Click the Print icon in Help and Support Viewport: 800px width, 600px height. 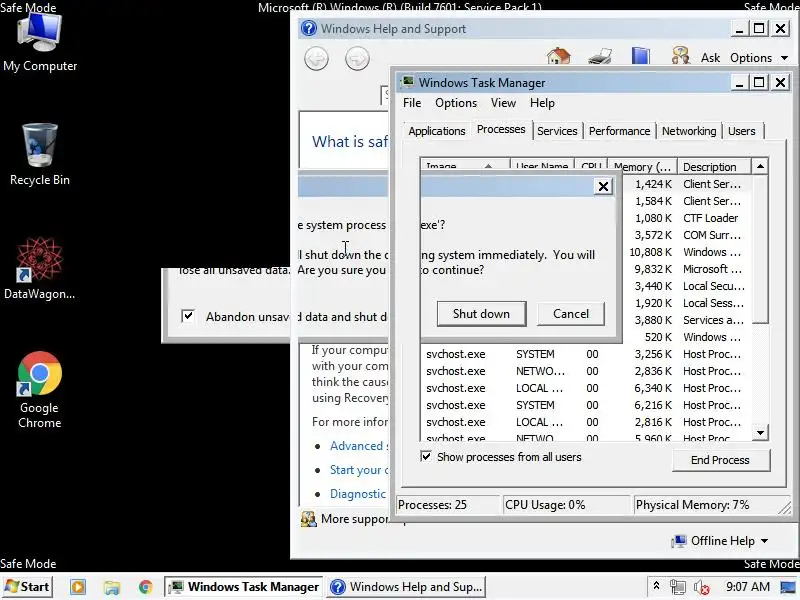coord(600,56)
